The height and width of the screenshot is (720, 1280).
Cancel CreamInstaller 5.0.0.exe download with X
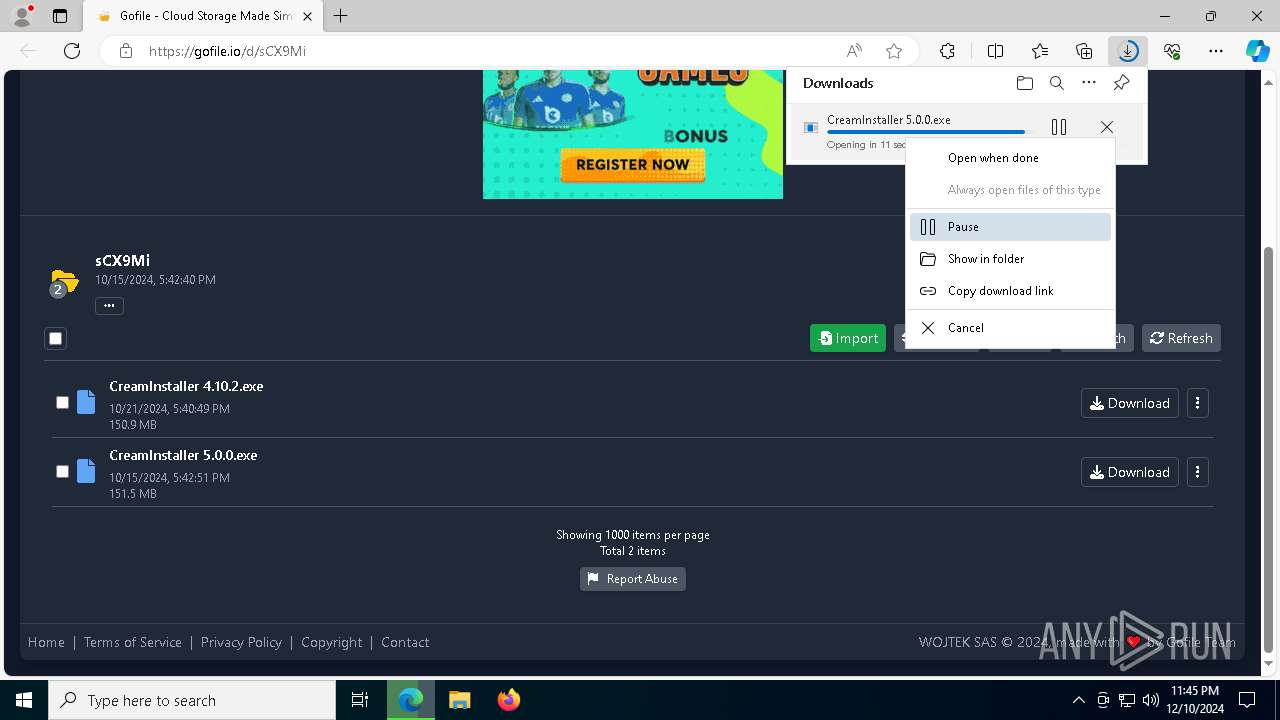tap(1106, 127)
